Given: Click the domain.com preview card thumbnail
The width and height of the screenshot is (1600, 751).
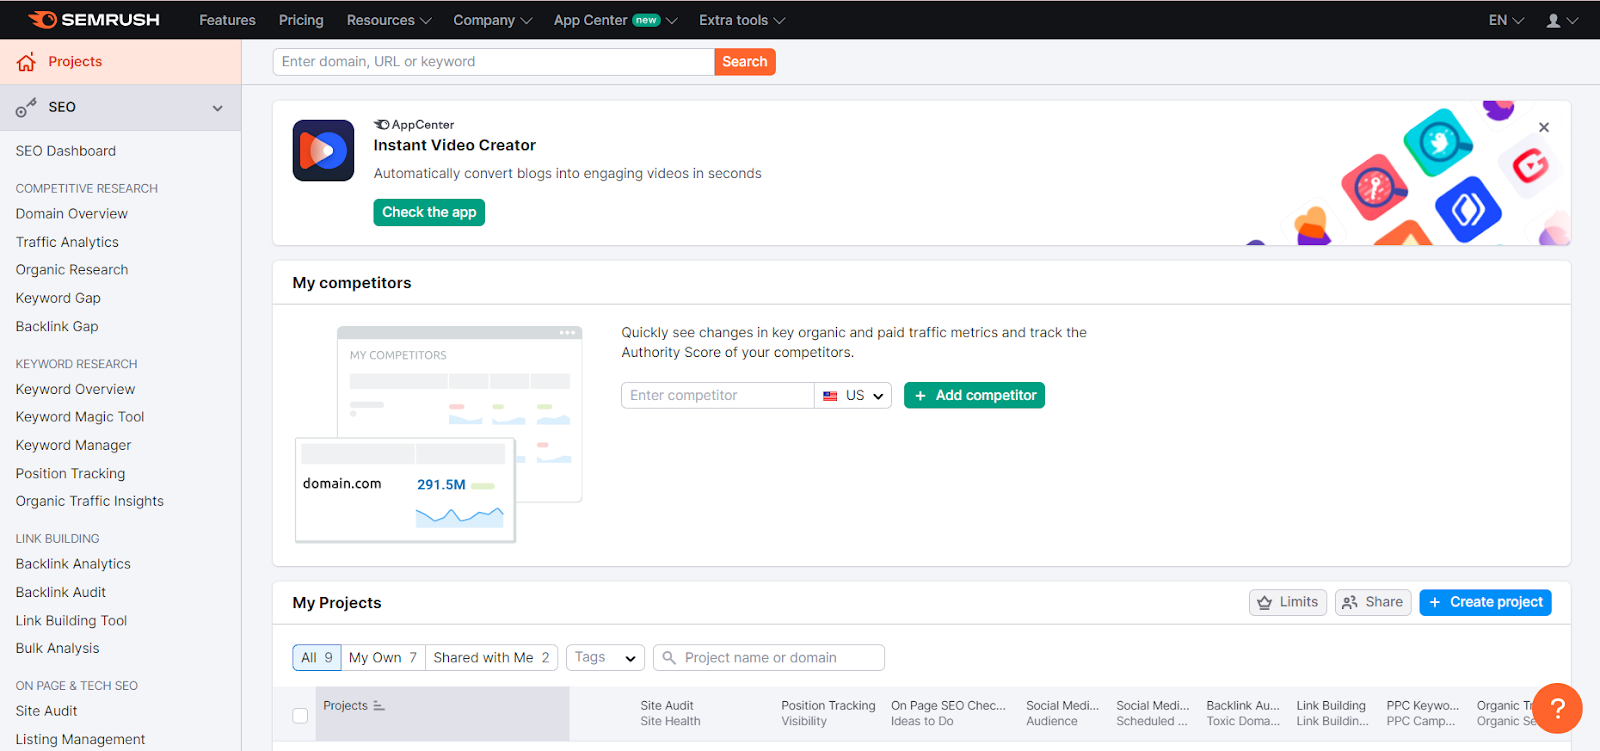Looking at the screenshot, I should [x=405, y=490].
